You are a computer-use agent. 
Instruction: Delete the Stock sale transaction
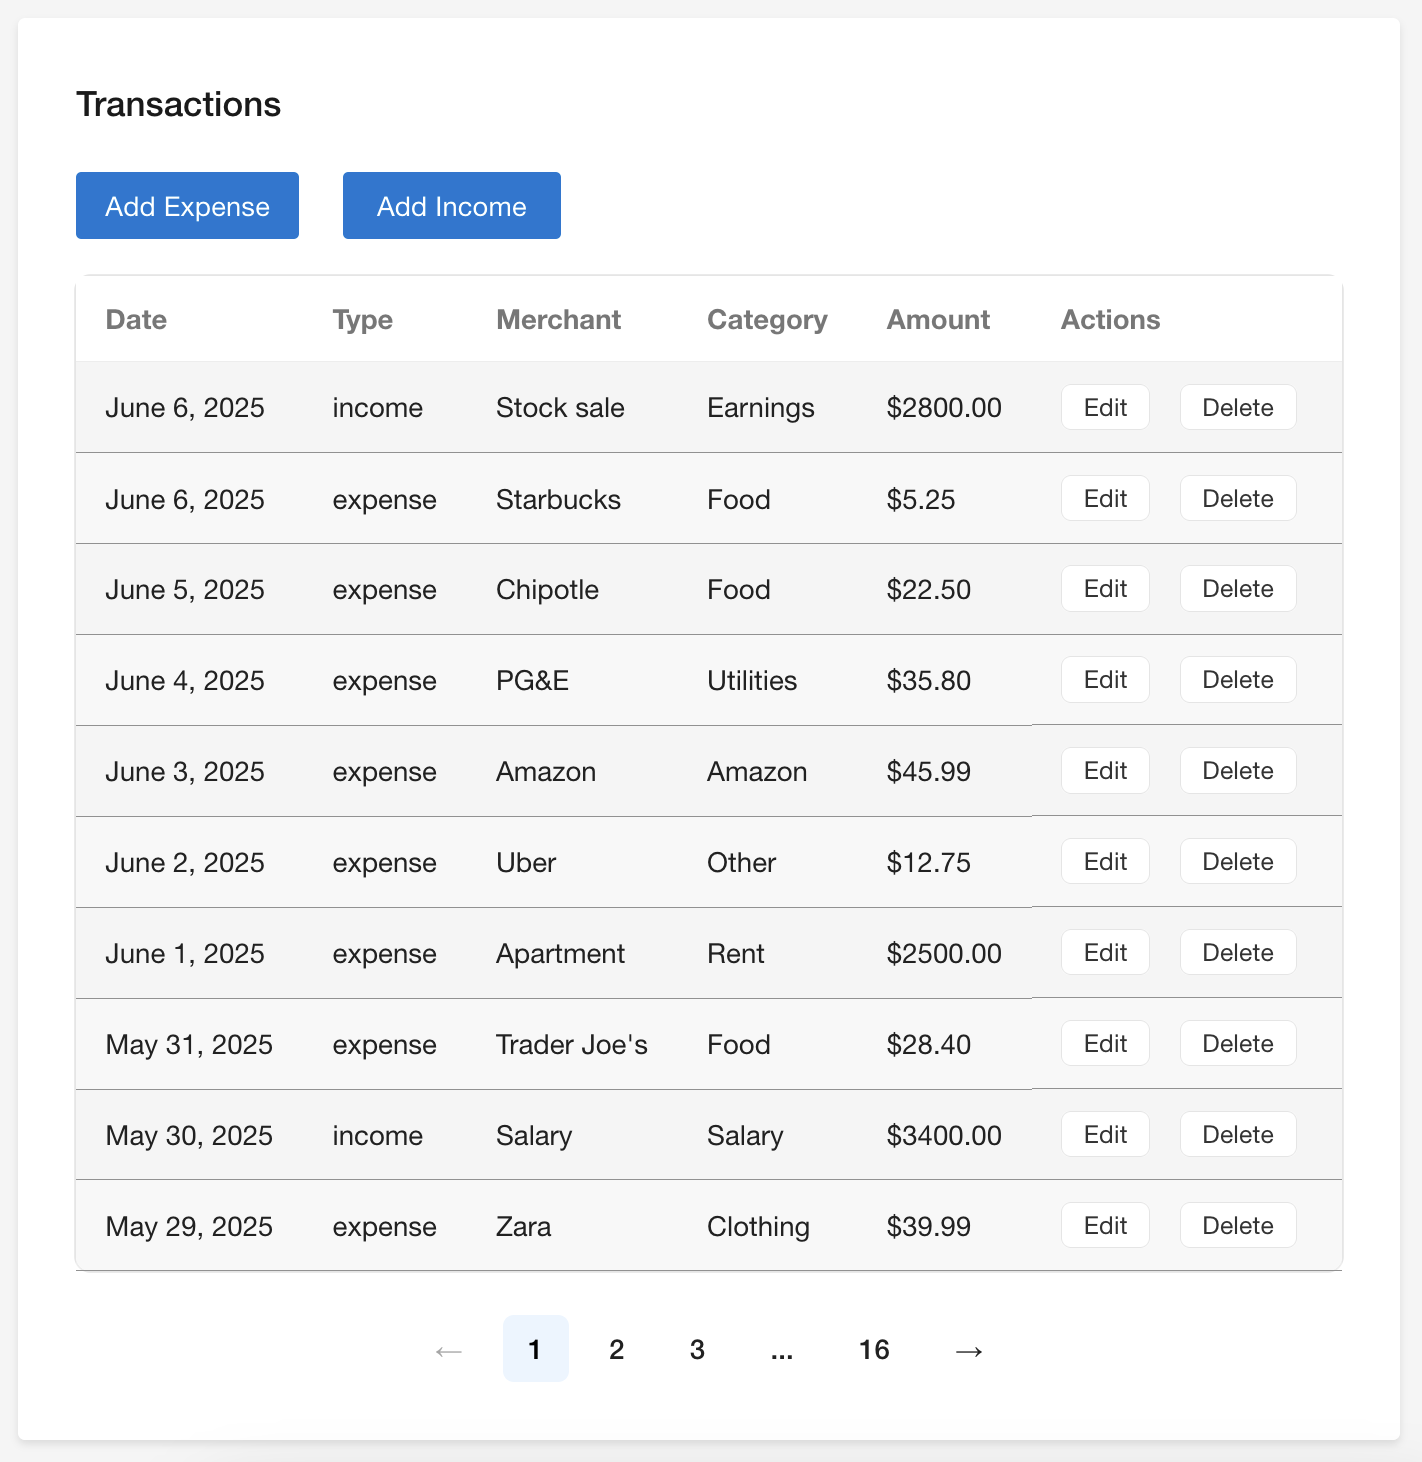click(x=1238, y=407)
